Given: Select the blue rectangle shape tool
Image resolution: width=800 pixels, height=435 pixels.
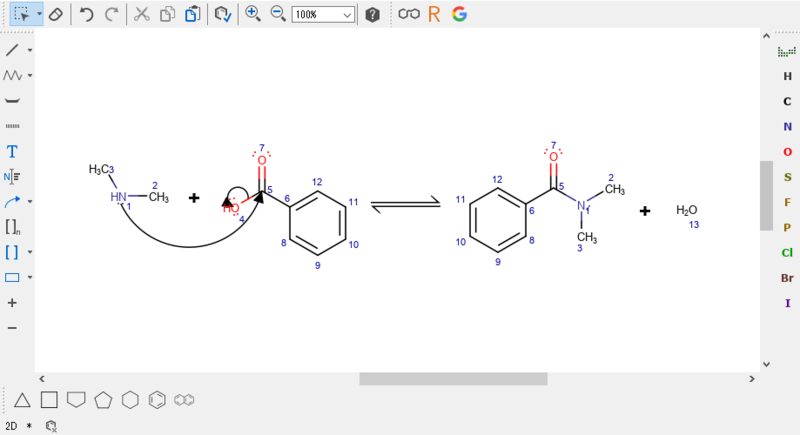Looking at the screenshot, I should pos(12,277).
